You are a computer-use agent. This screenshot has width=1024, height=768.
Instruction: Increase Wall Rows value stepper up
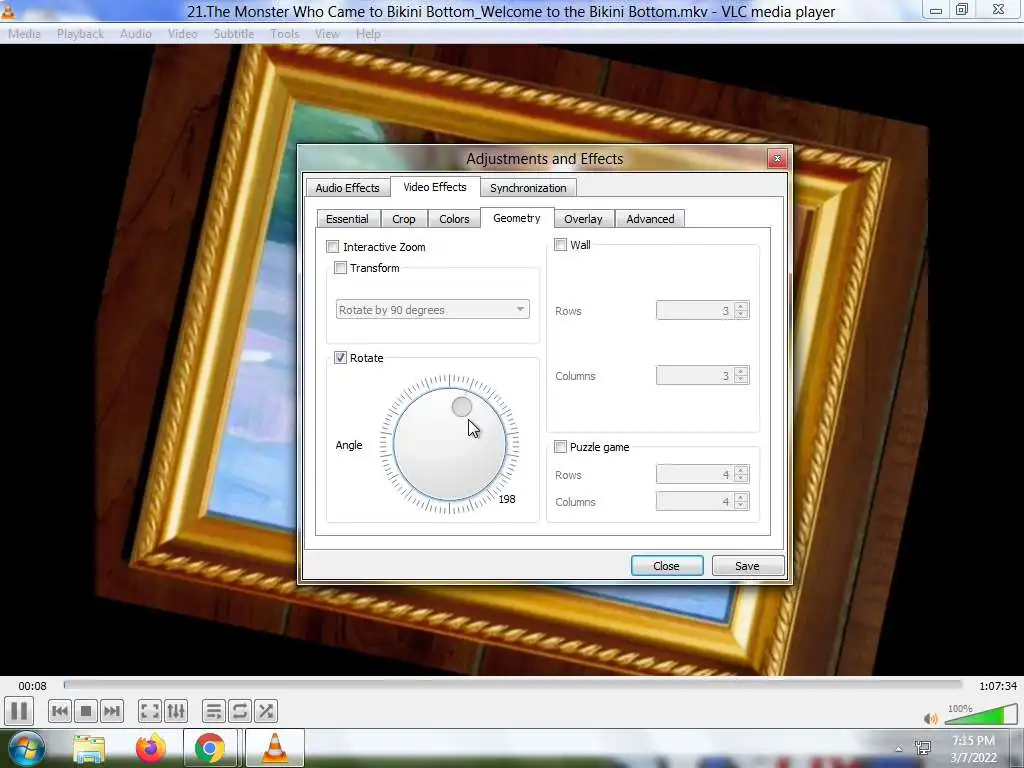coord(741,306)
